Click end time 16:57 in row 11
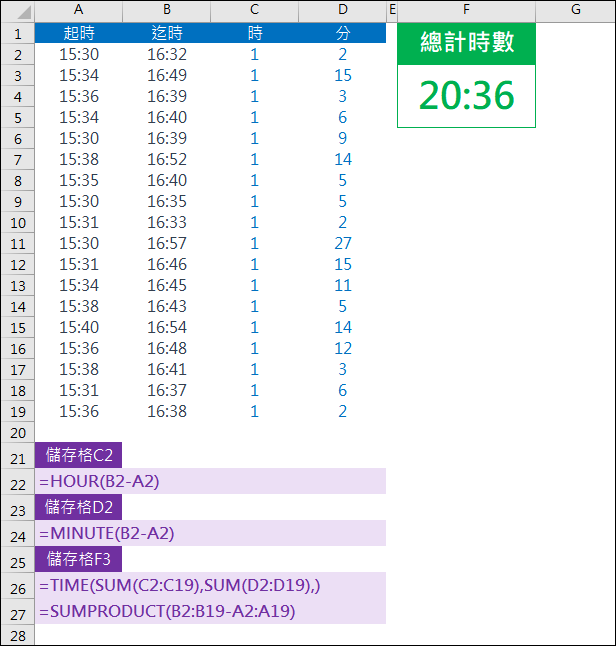Screen dimensions: 616x646 point(166,243)
